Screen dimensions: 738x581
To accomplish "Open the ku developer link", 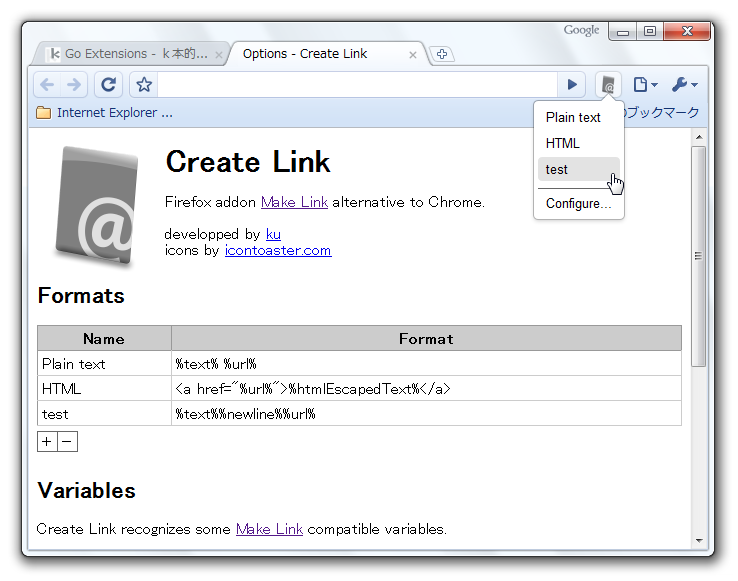I will coord(273,234).
